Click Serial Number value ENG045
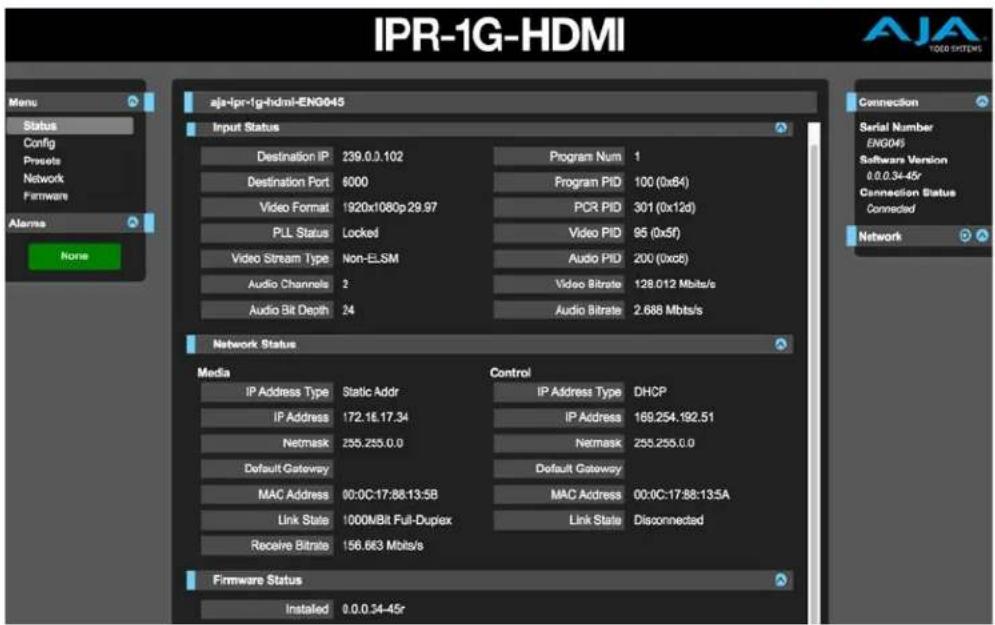Viewport: 995px width, 625px height. click(x=885, y=143)
